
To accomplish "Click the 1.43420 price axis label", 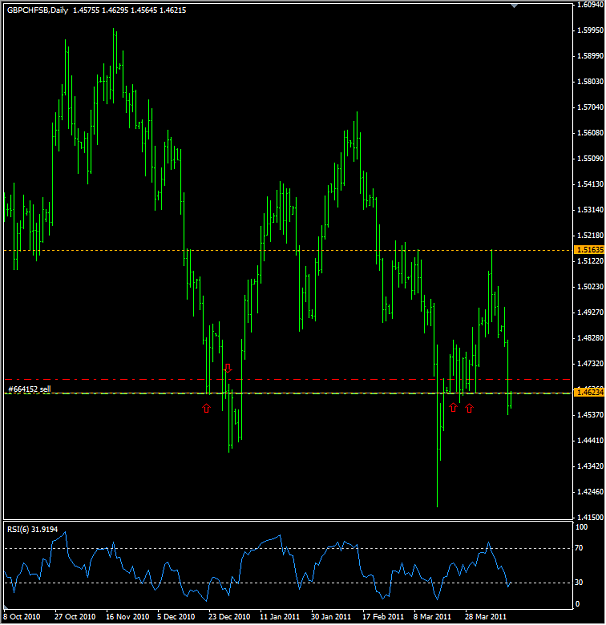I will 590,466.
